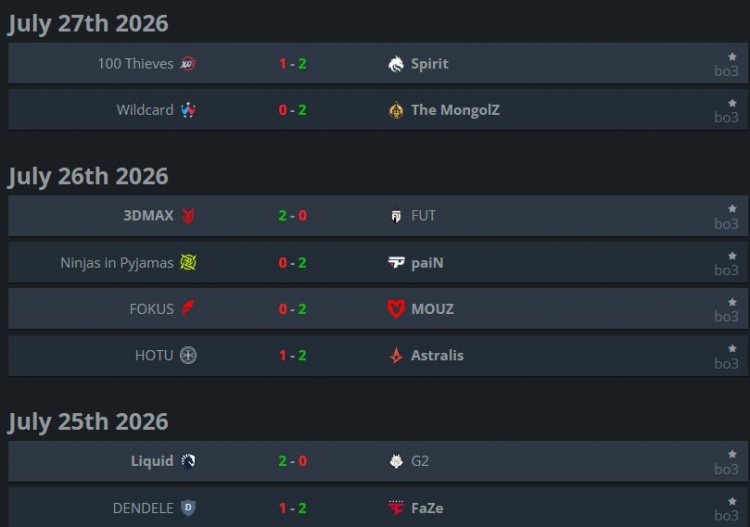Click the paiN team logo

click(396, 263)
